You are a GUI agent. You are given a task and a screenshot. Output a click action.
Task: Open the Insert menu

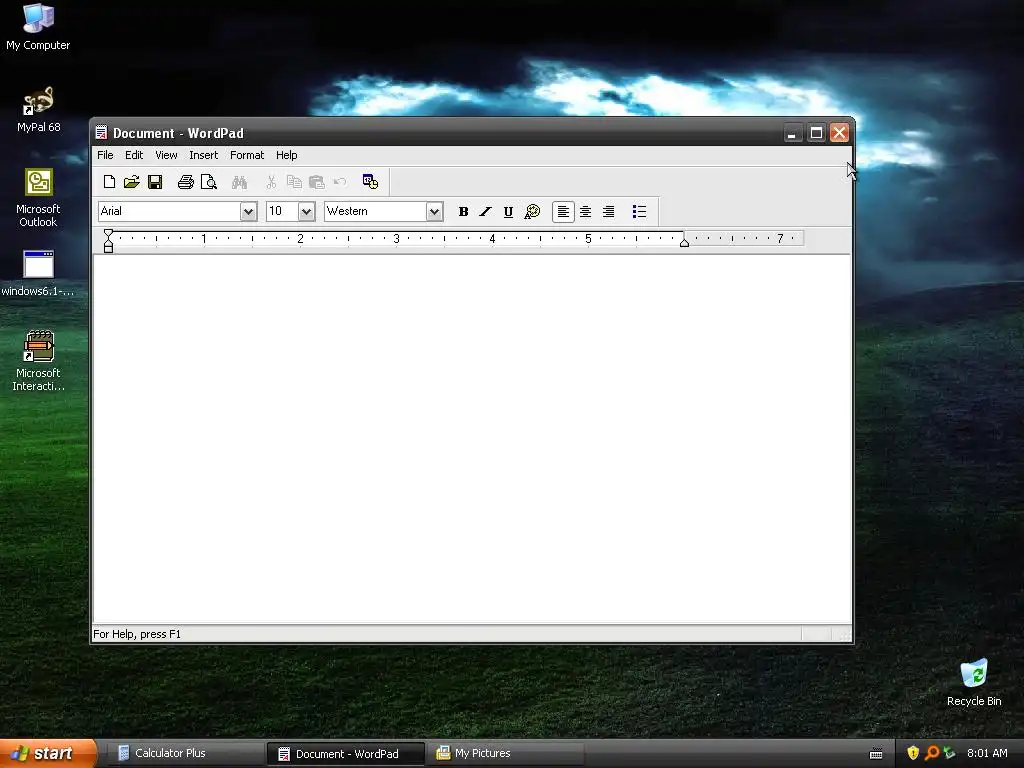point(204,155)
